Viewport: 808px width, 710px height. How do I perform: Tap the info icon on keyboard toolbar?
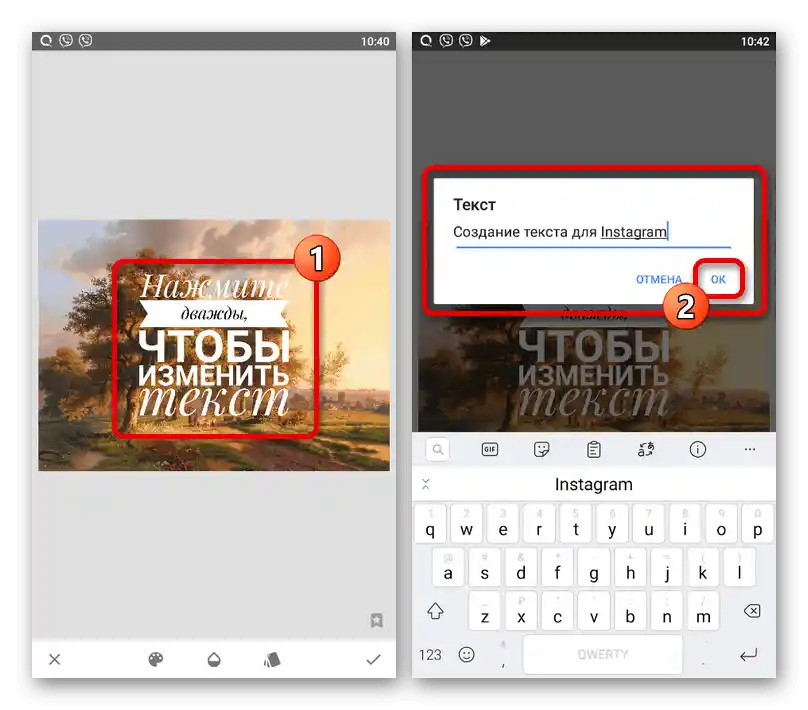point(698,449)
